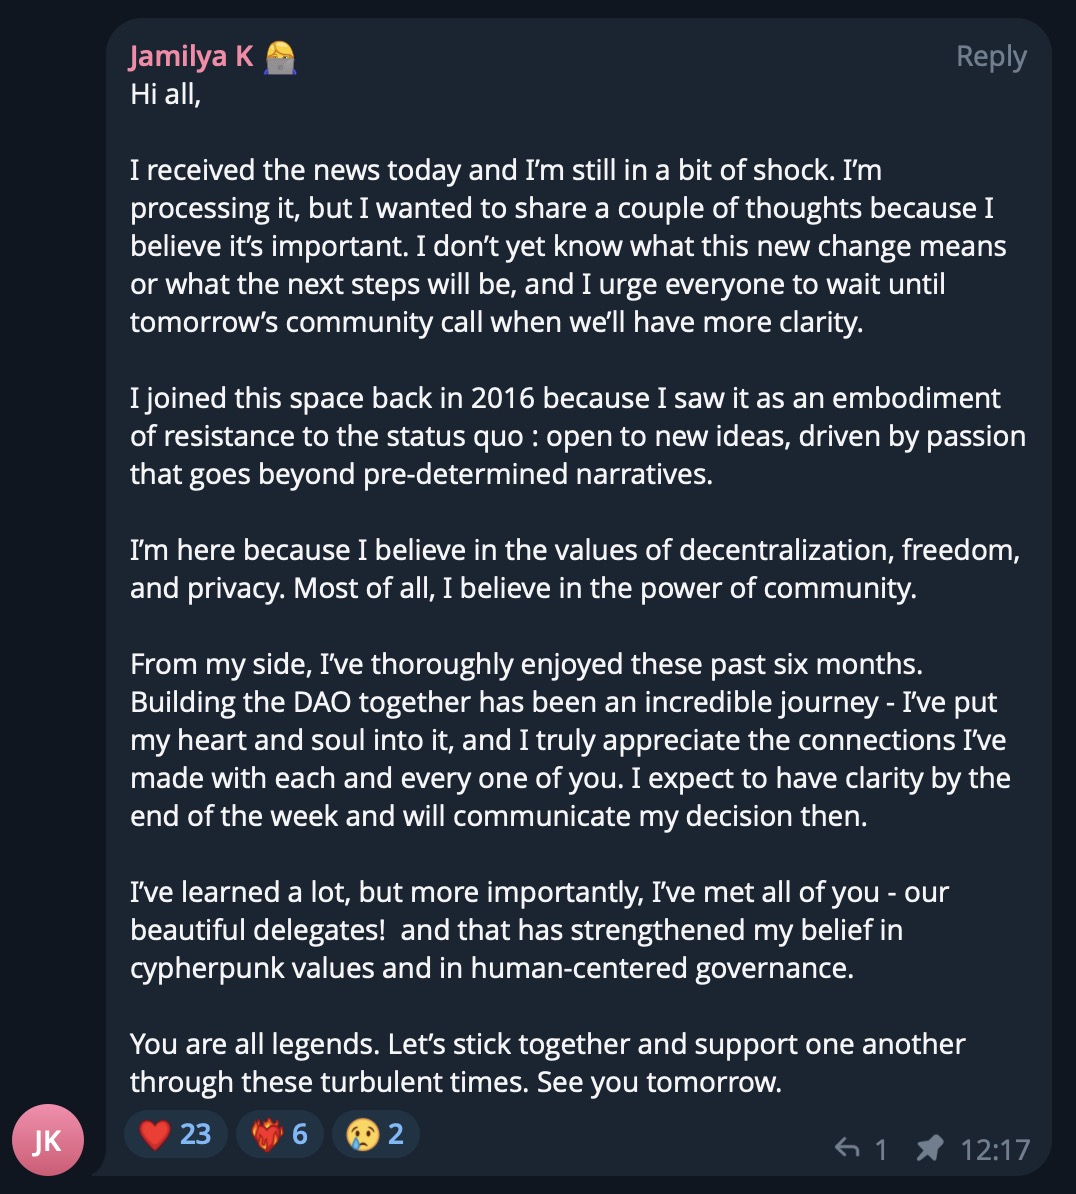This screenshot has width=1076, height=1194.
Task: Click the paragraph about joining in 2016
Action: 578,436
